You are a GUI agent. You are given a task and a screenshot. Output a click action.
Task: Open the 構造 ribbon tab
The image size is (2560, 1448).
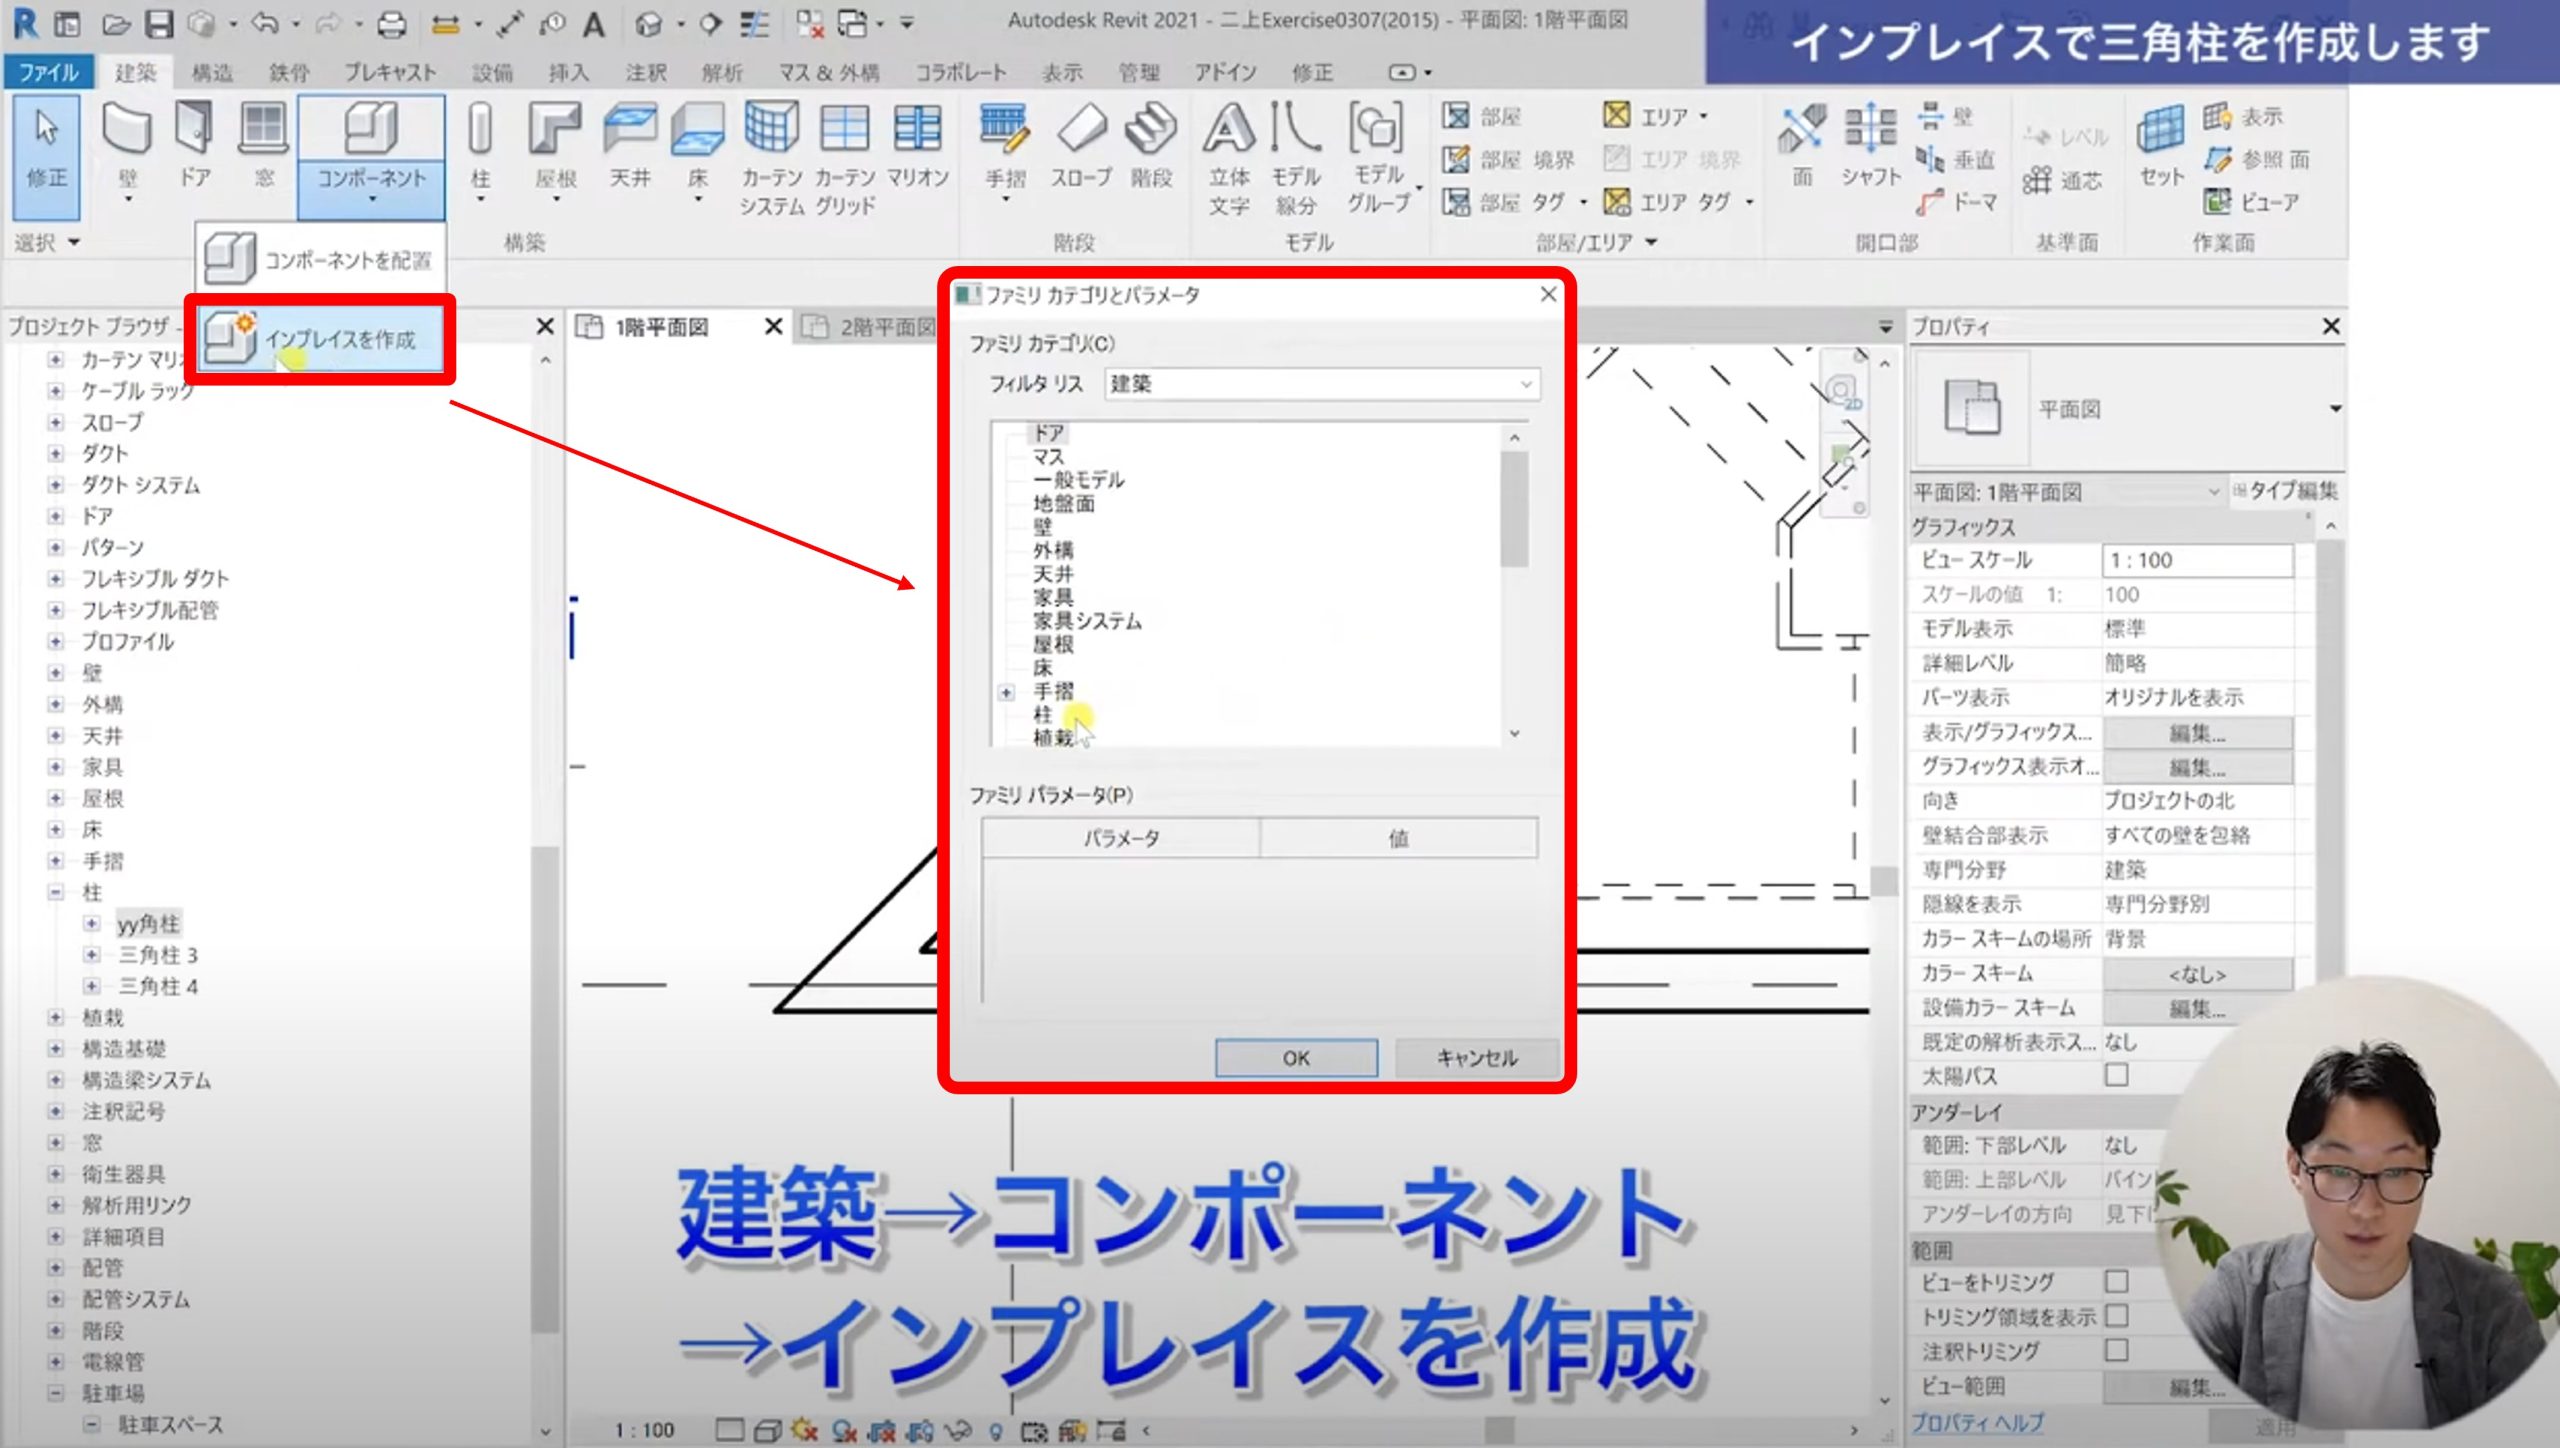pyautogui.click(x=212, y=72)
